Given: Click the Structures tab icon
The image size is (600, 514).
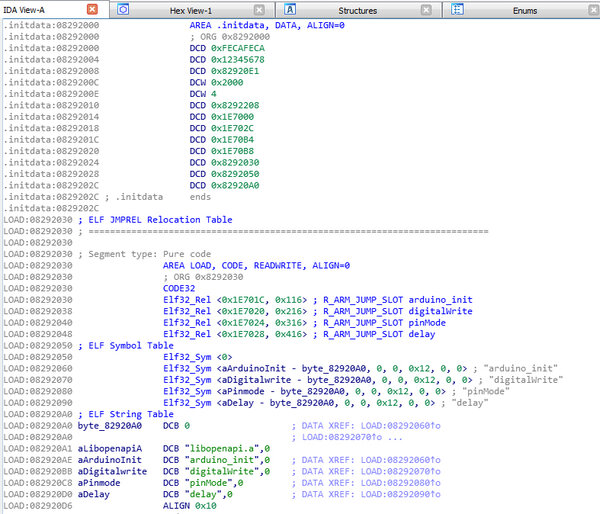Looking at the screenshot, I should (x=290, y=9).
